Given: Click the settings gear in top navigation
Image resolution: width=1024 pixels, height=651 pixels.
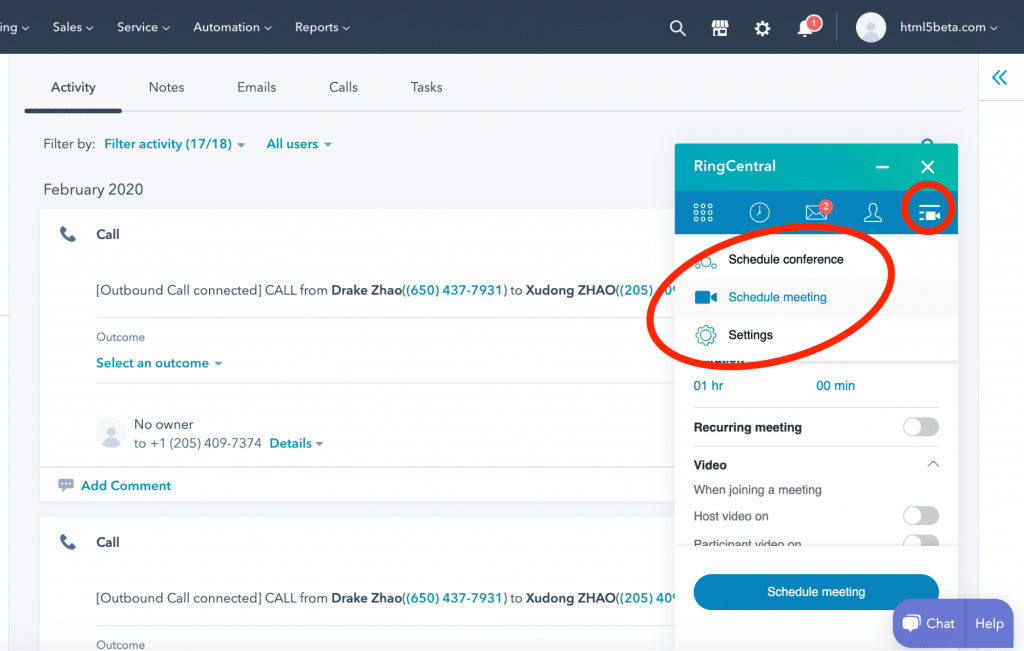Looking at the screenshot, I should pyautogui.click(x=763, y=28).
